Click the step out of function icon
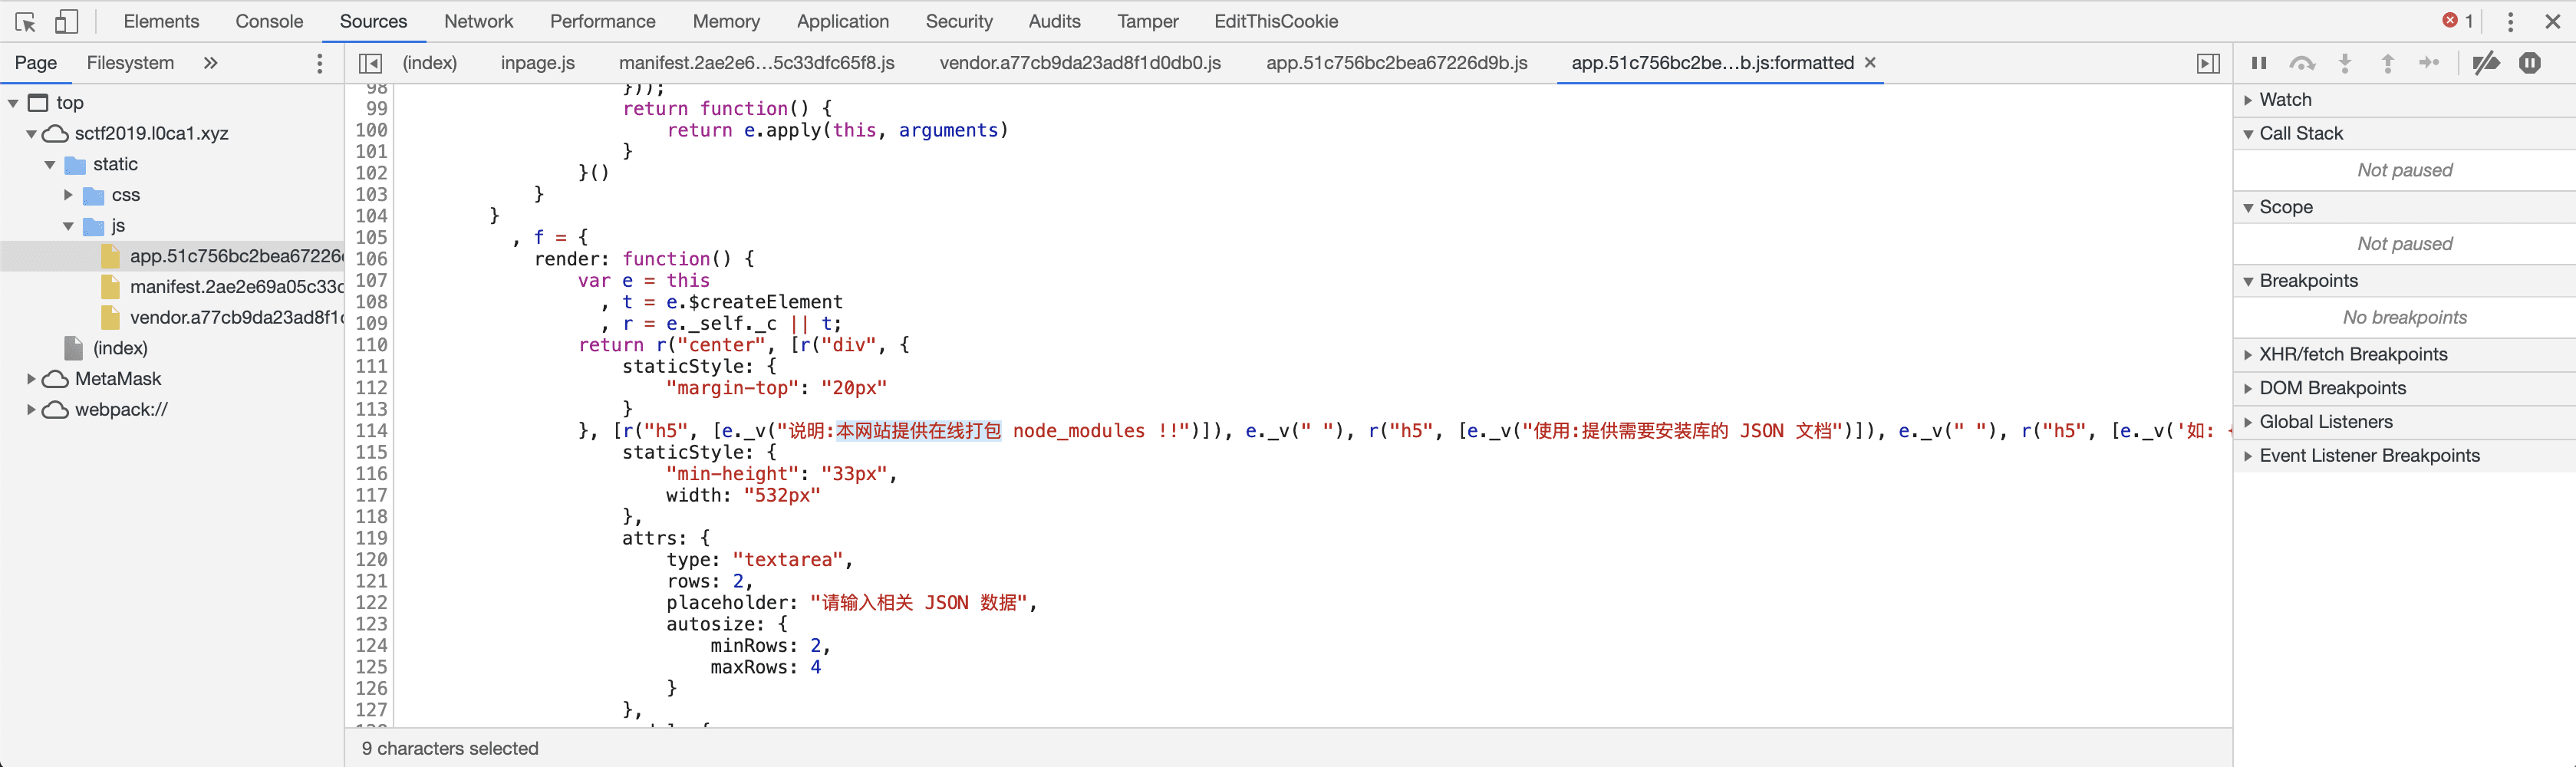 [x=2387, y=63]
